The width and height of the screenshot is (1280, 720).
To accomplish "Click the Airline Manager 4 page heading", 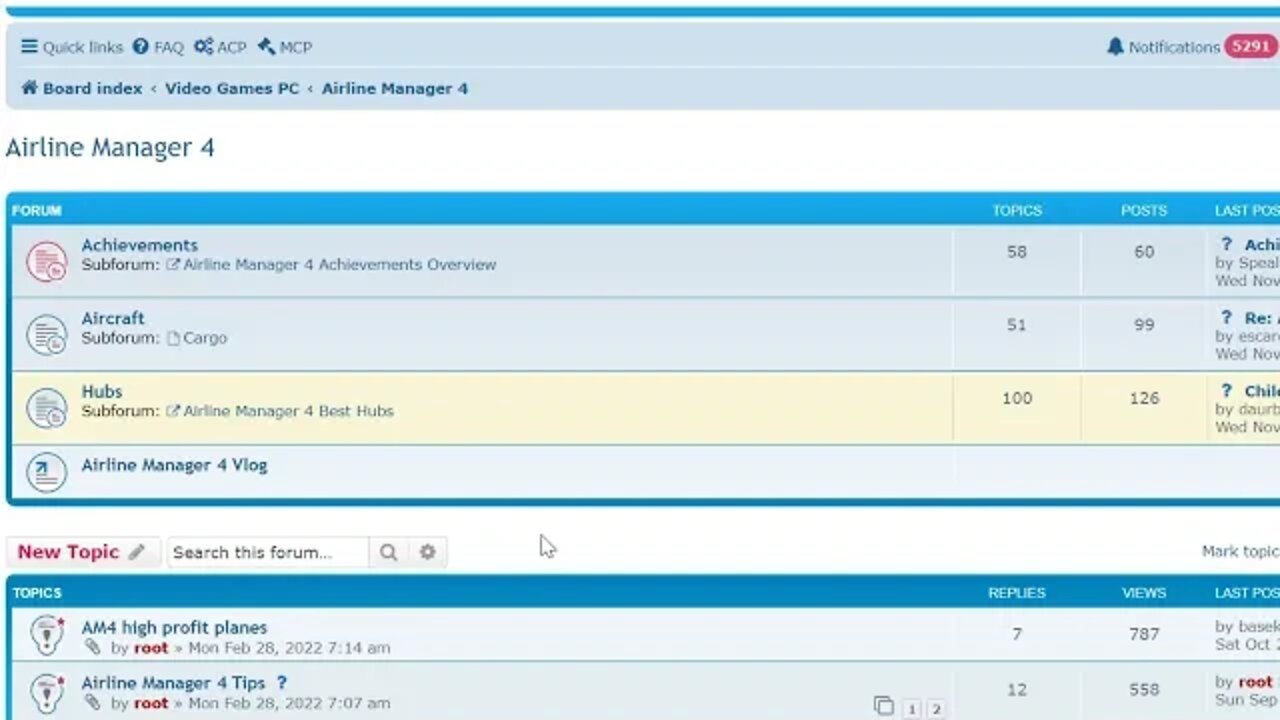I will [110, 148].
